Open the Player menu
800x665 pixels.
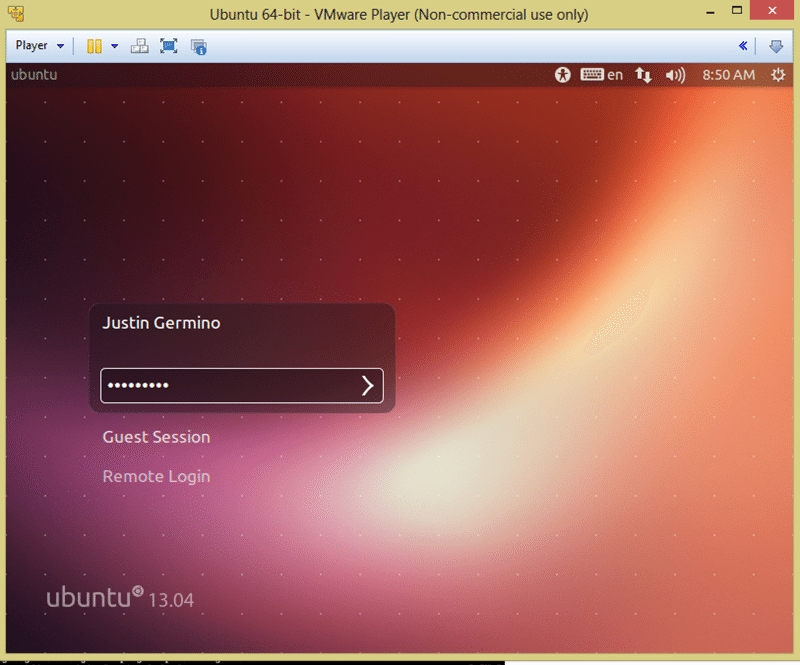[x=40, y=46]
